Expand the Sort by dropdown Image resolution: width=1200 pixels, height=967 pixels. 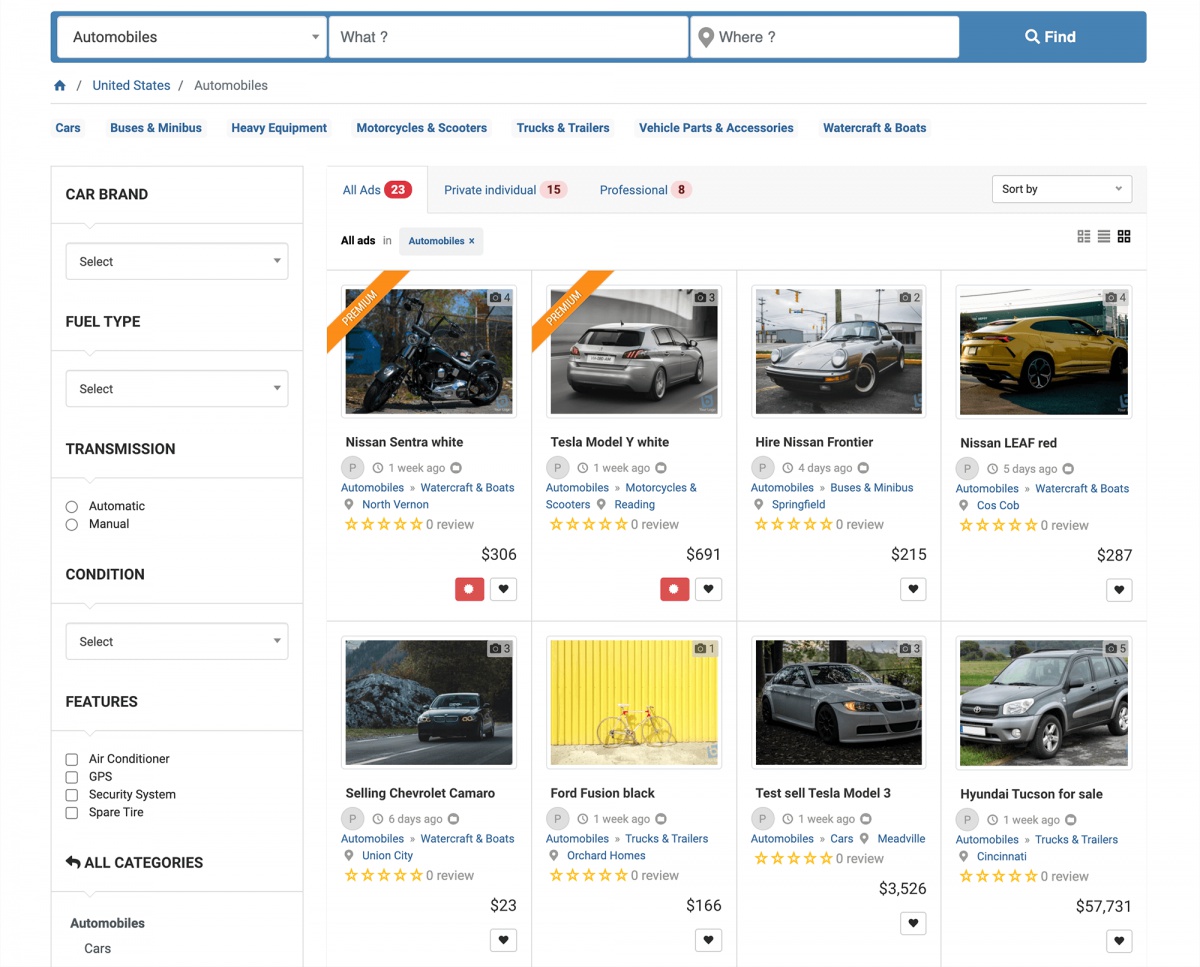coord(1061,189)
